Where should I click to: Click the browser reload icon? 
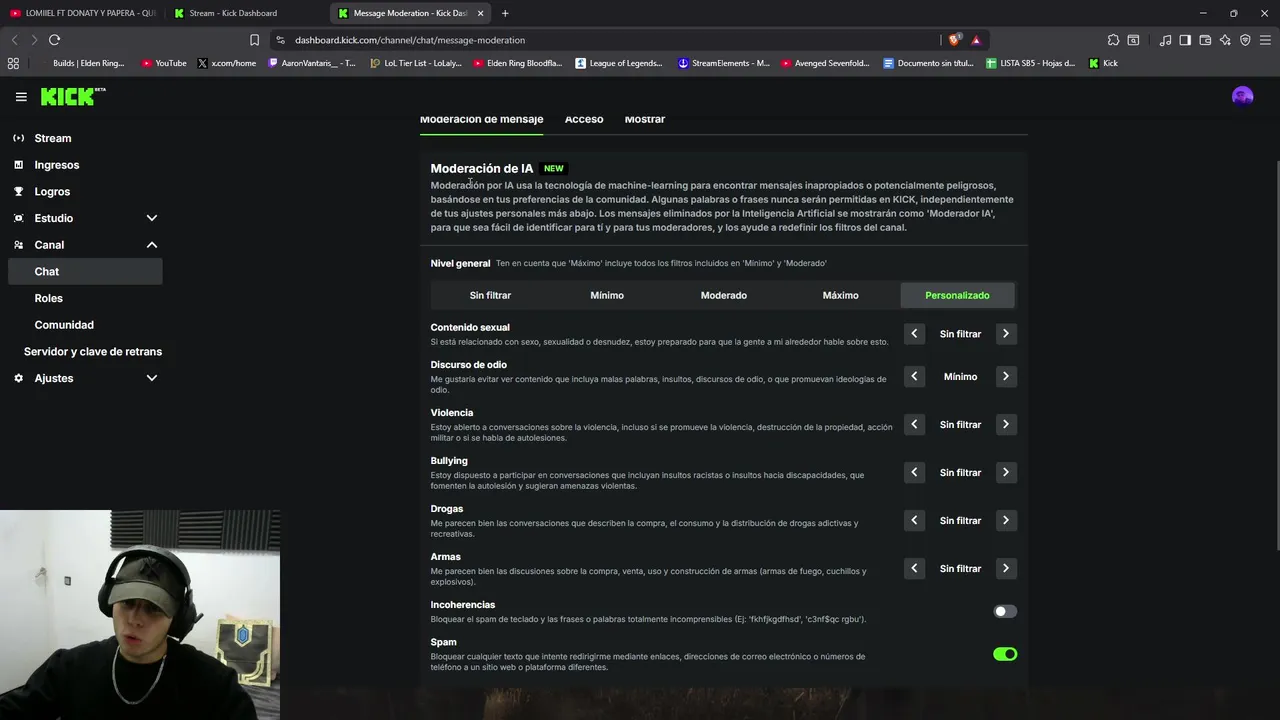click(x=54, y=40)
